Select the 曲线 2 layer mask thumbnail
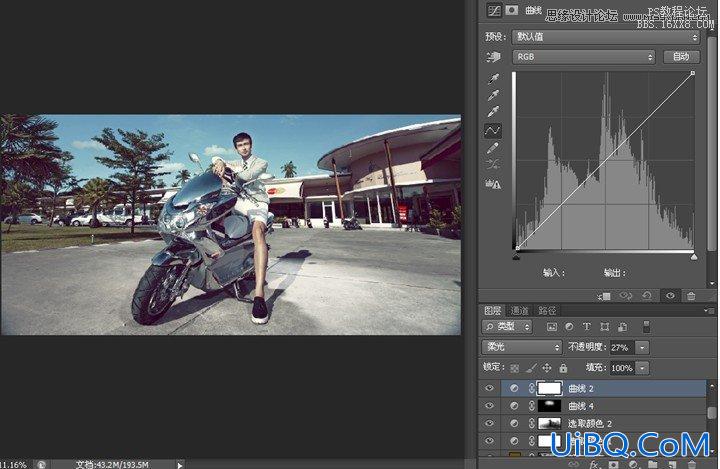This screenshot has width=720, height=469. [550, 388]
